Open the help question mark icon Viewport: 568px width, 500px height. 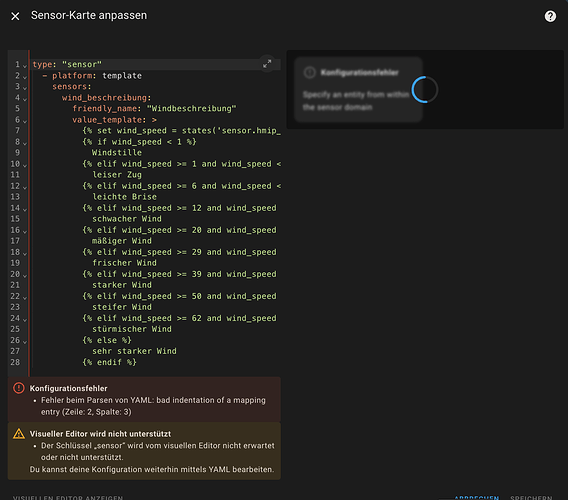click(550, 16)
